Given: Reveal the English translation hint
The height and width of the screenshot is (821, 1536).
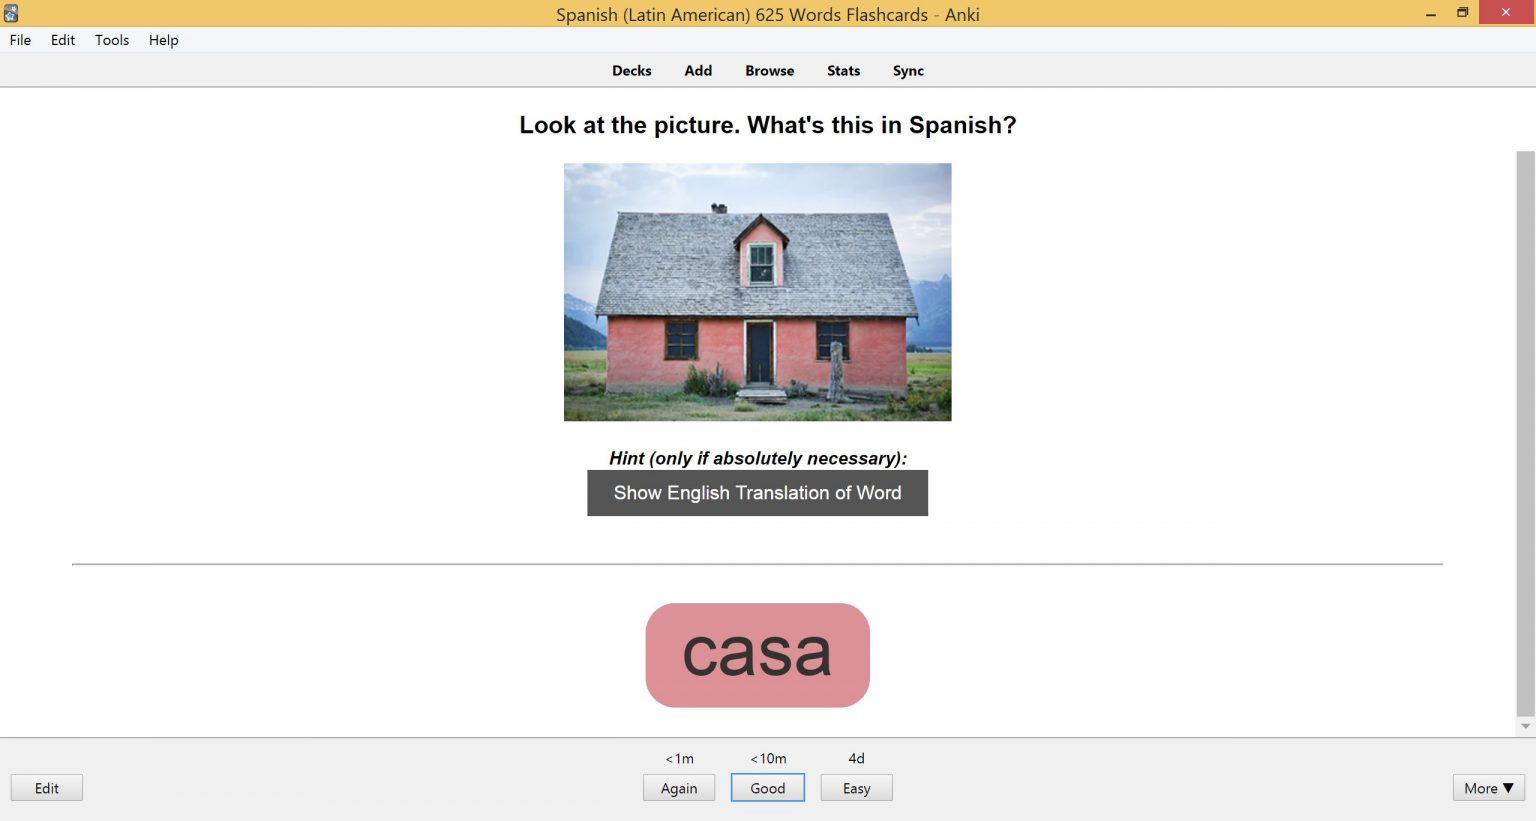Looking at the screenshot, I should click(757, 492).
